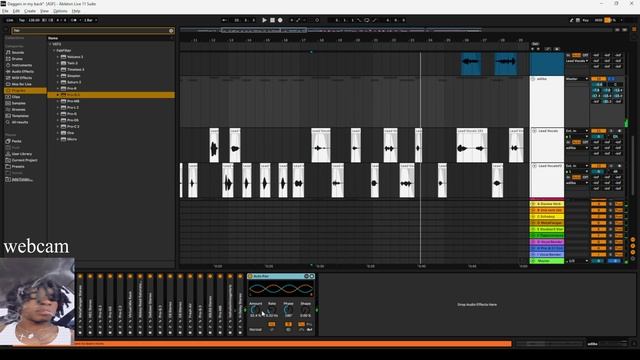Select the Drums category in the browser
The image size is (640, 360).
pyautogui.click(x=17, y=59)
